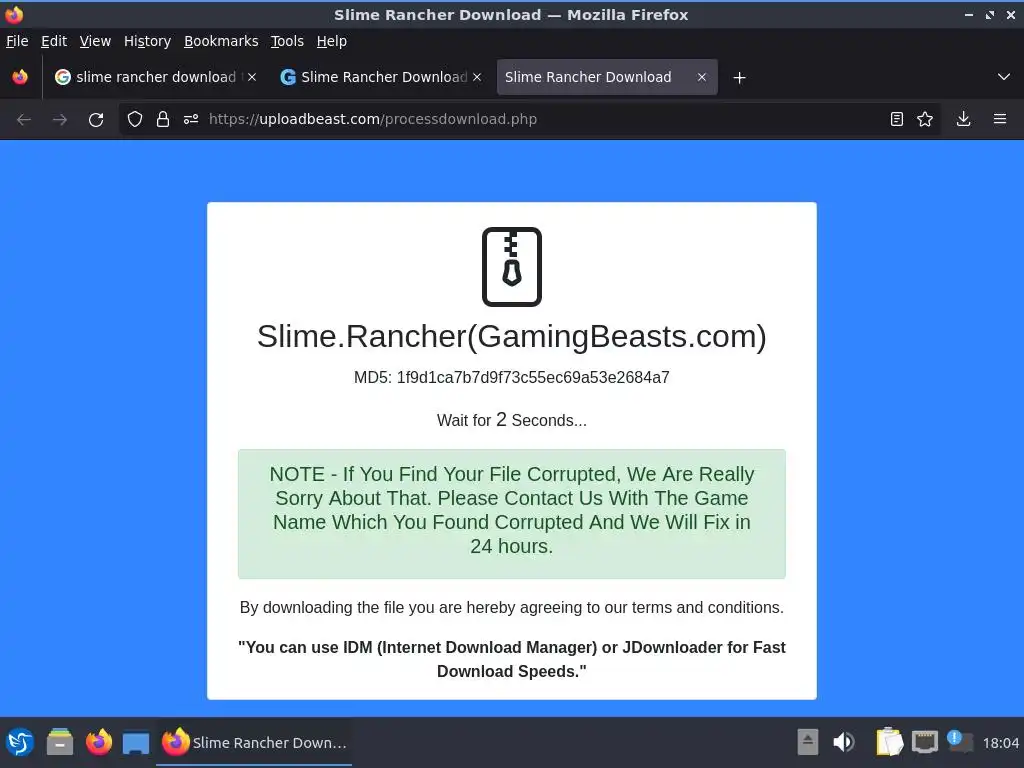Open the Firefox hamburger menu
Viewport: 1024px width, 768px height.
[x=1000, y=119]
